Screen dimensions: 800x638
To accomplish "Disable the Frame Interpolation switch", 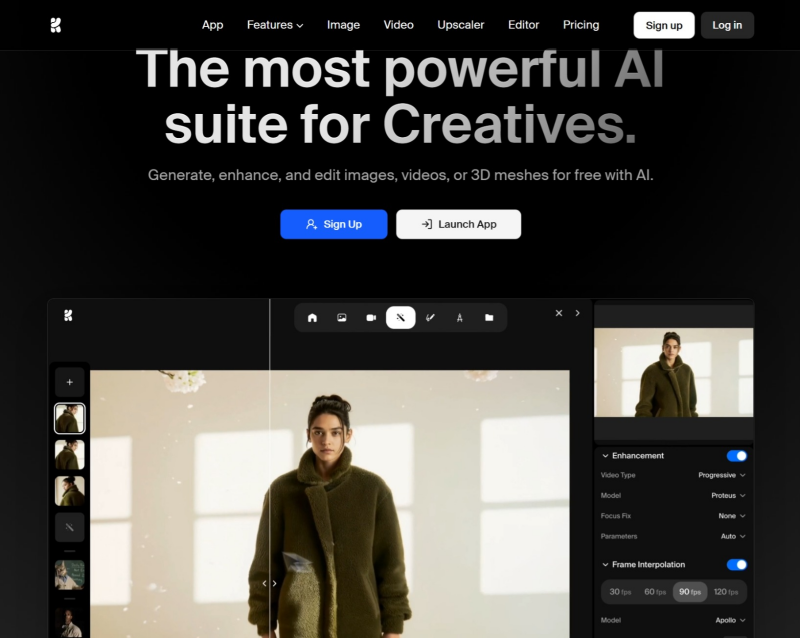I will click(x=736, y=565).
